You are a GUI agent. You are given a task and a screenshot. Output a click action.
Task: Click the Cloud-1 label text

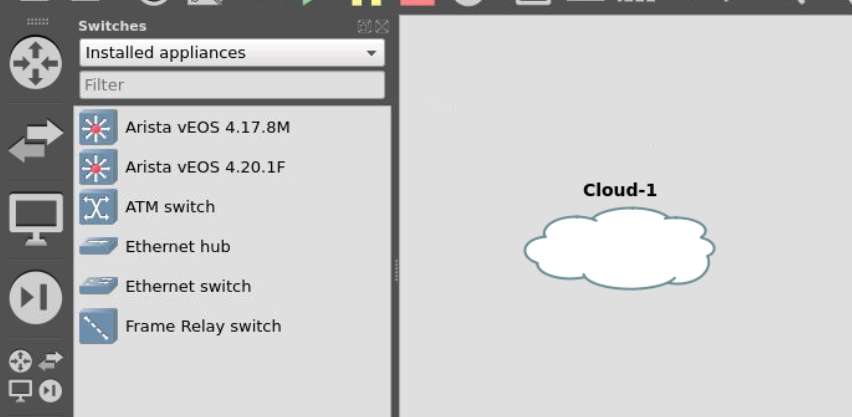coord(619,190)
